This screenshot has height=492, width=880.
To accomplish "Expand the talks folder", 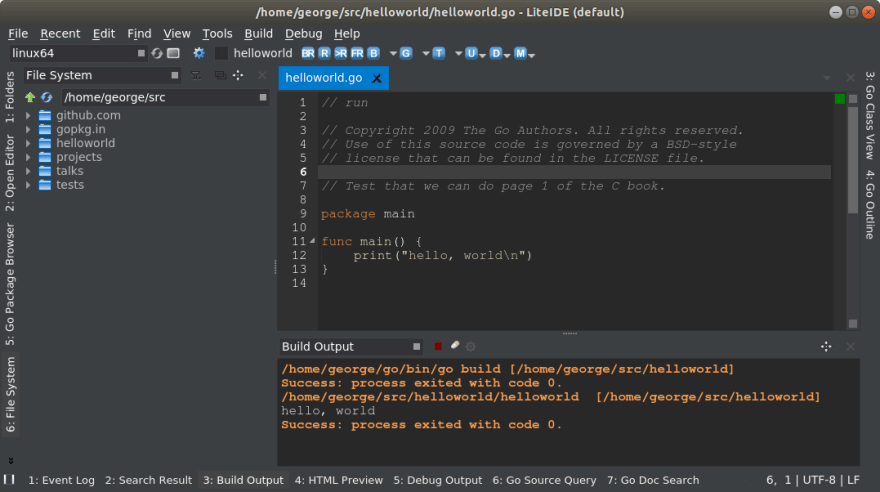I will pyautogui.click(x=28, y=171).
